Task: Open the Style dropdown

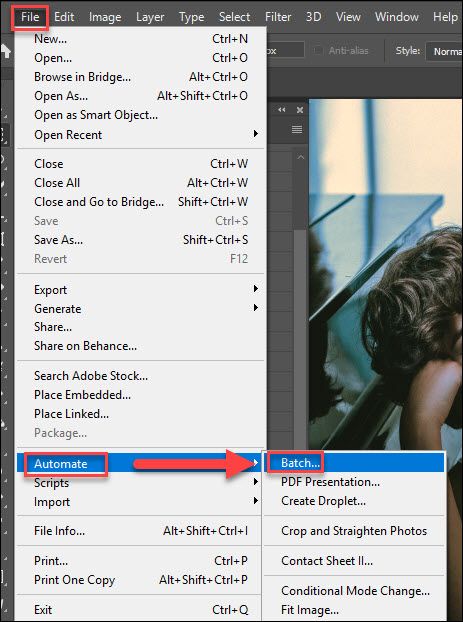Action: tap(444, 52)
